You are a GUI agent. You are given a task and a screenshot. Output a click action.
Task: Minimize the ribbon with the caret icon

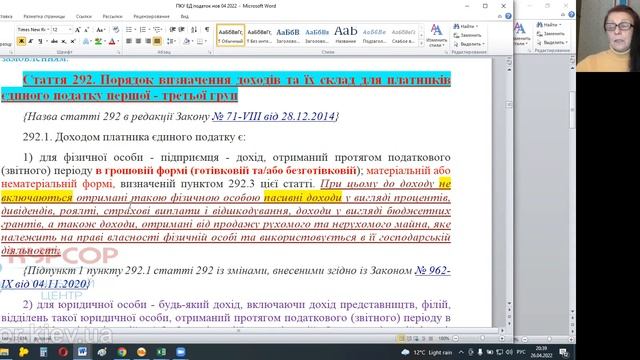[500, 16]
